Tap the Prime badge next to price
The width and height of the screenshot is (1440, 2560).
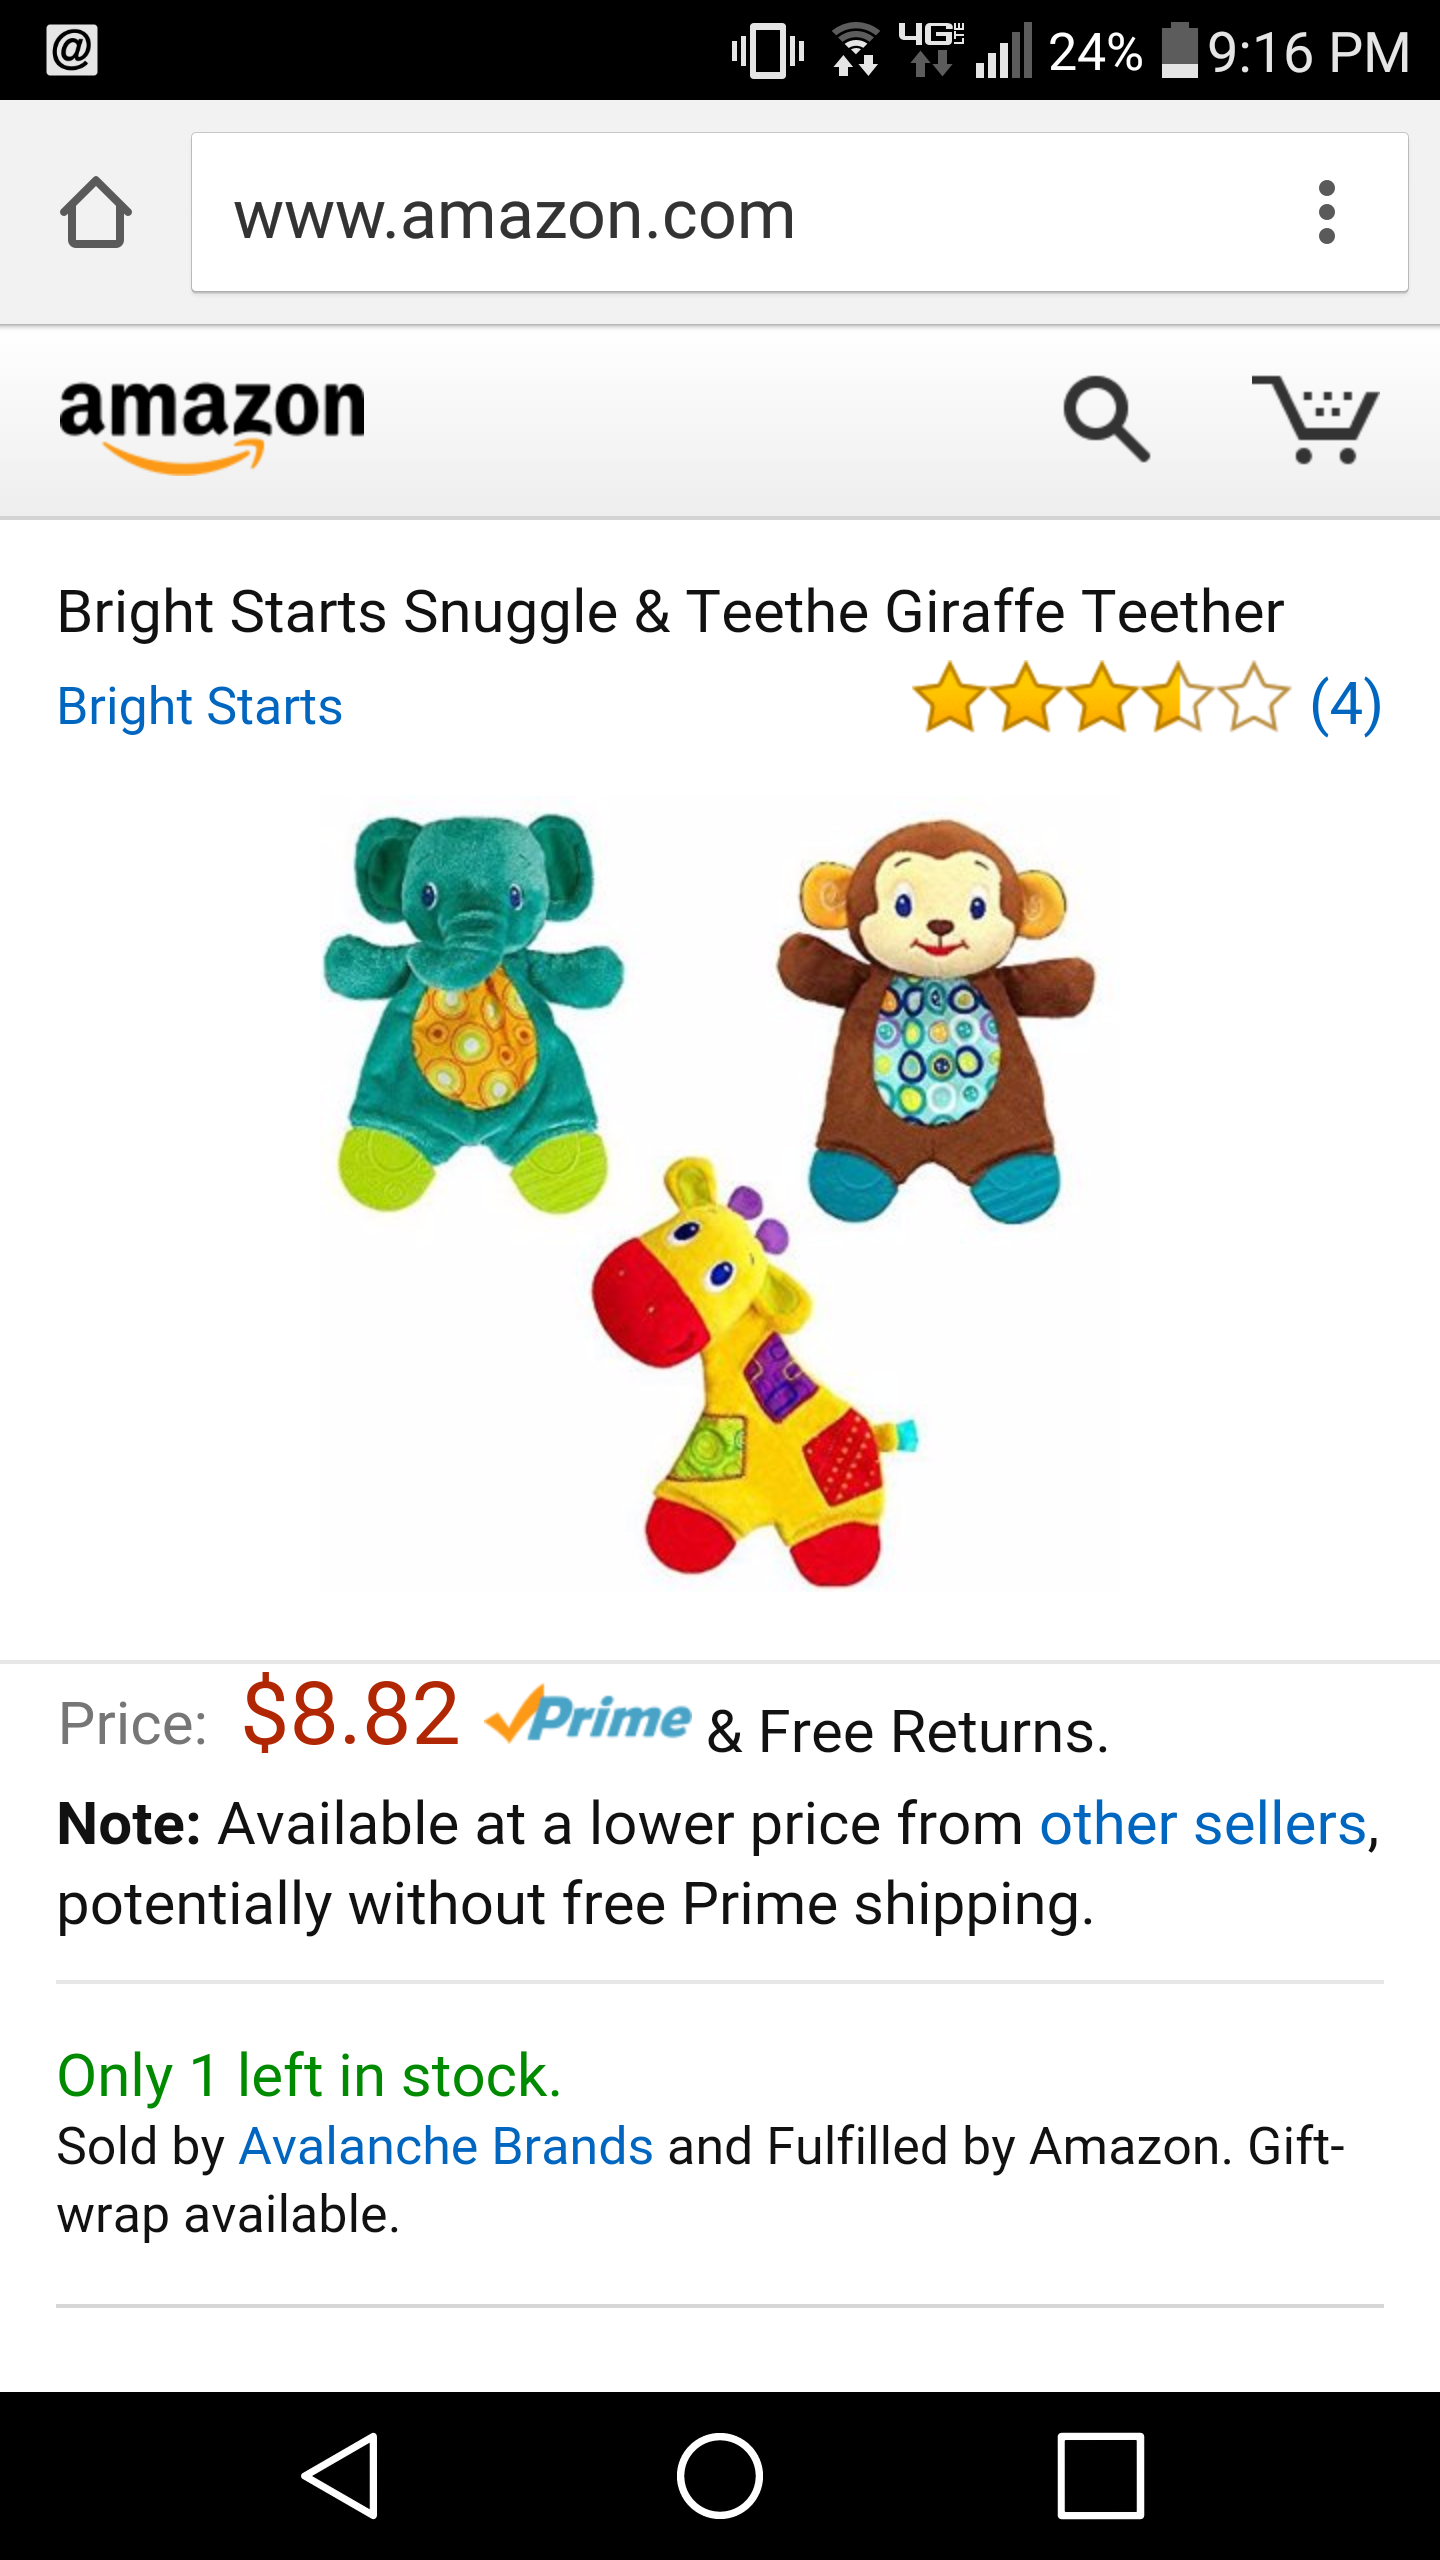[x=588, y=1716]
